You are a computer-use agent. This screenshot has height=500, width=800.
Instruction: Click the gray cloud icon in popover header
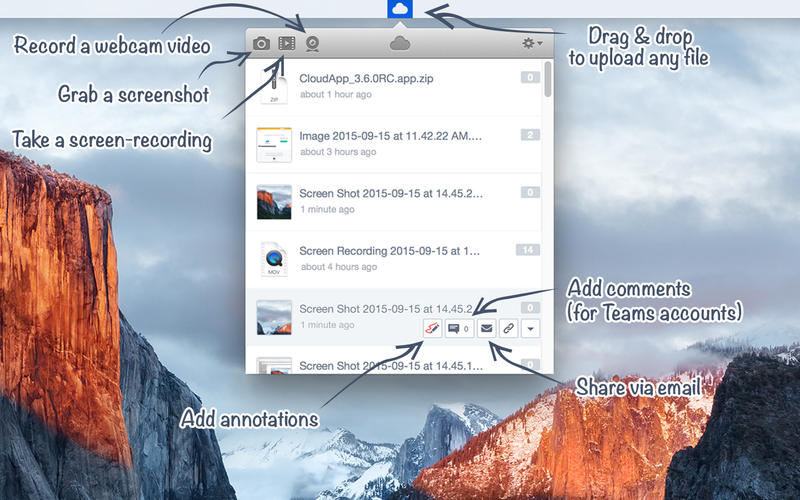click(x=400, y=43)
